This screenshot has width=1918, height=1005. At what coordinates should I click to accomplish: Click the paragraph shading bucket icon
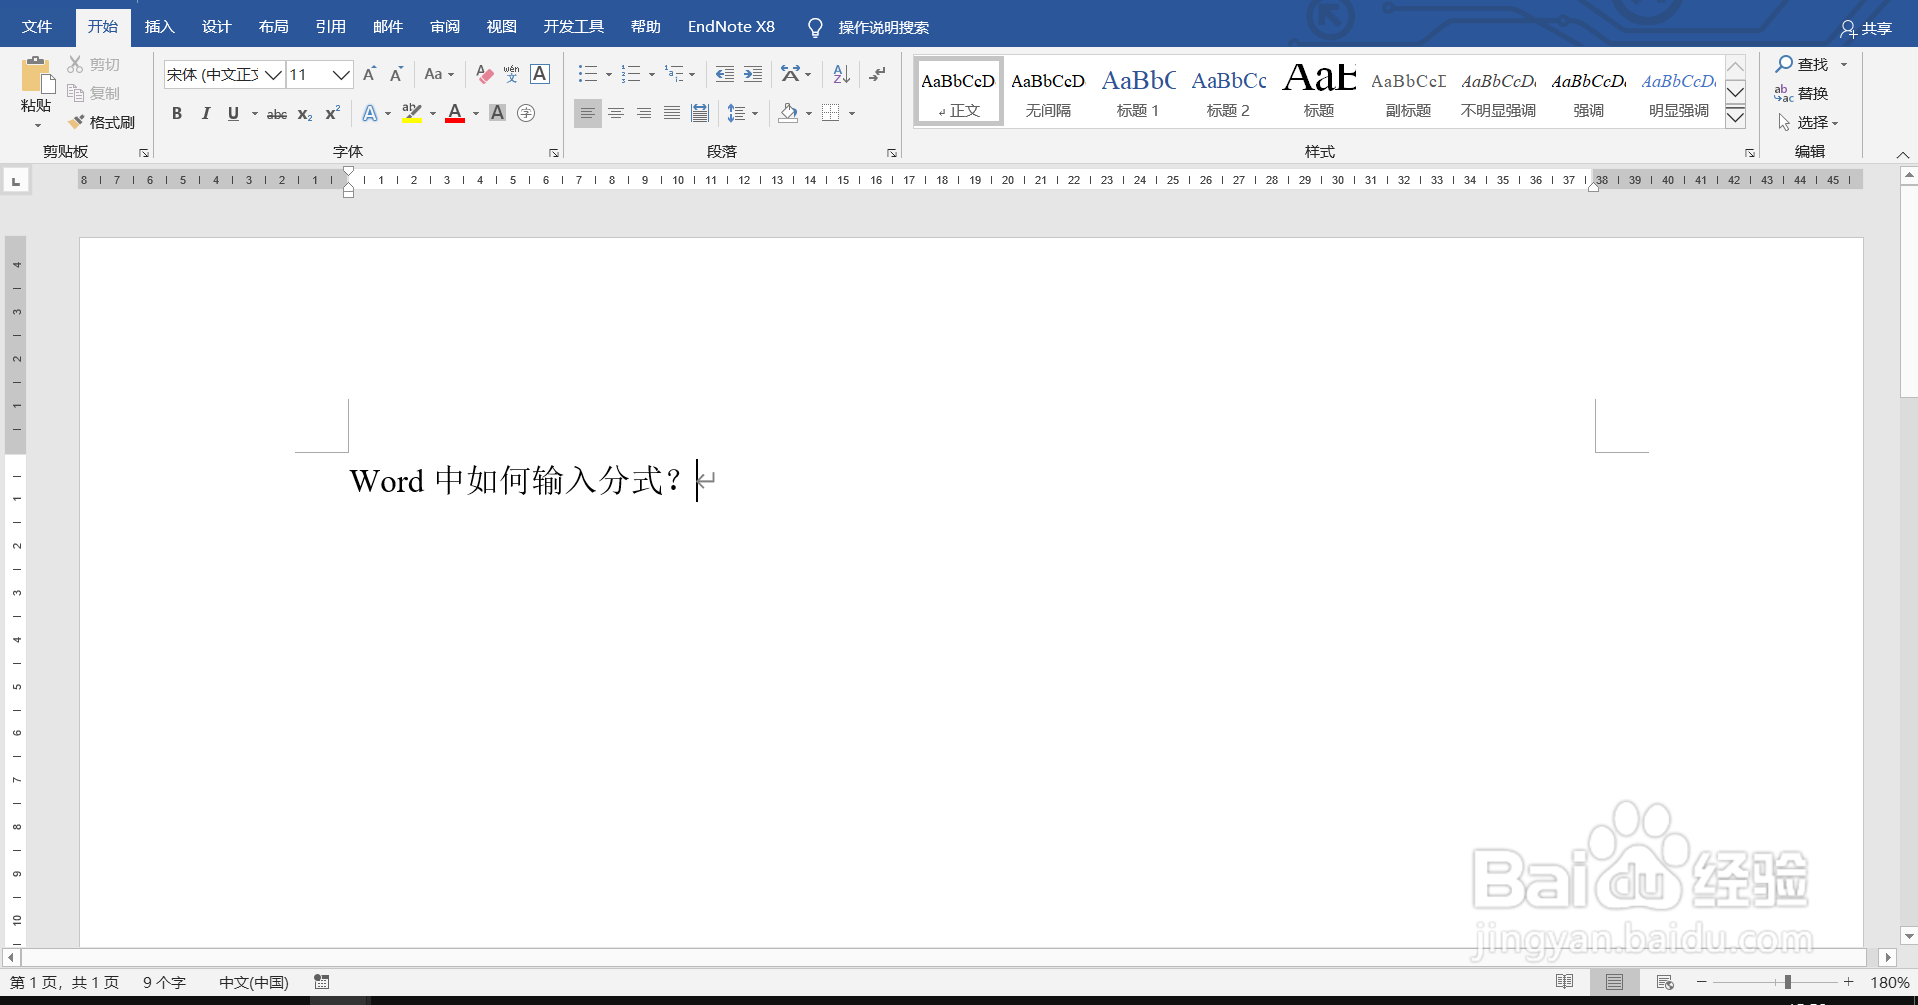coord(789,113)
